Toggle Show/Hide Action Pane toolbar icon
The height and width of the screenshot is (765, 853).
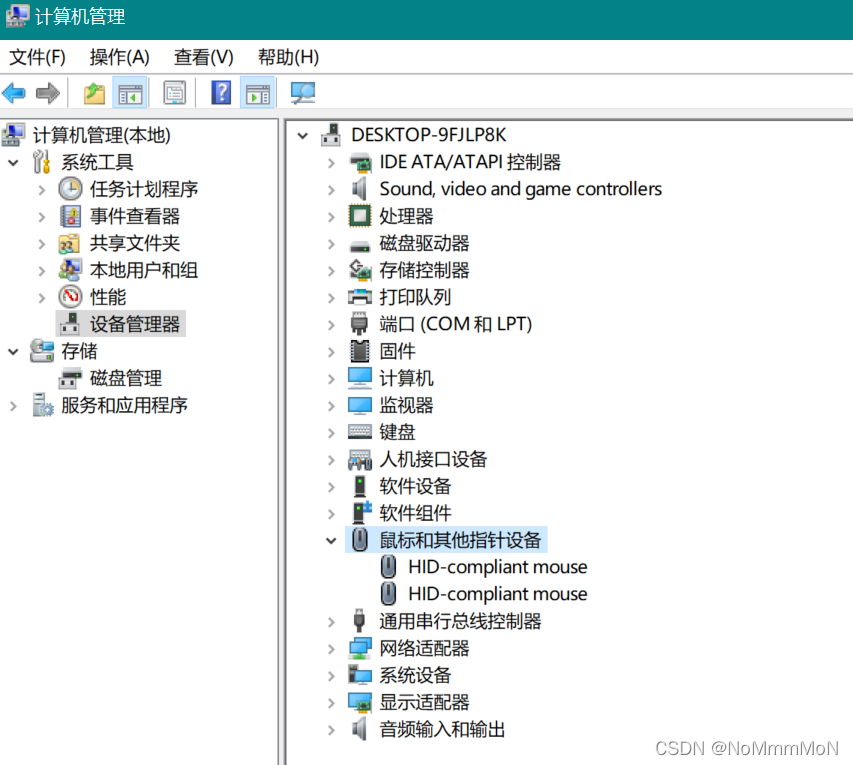pos(258,93)
